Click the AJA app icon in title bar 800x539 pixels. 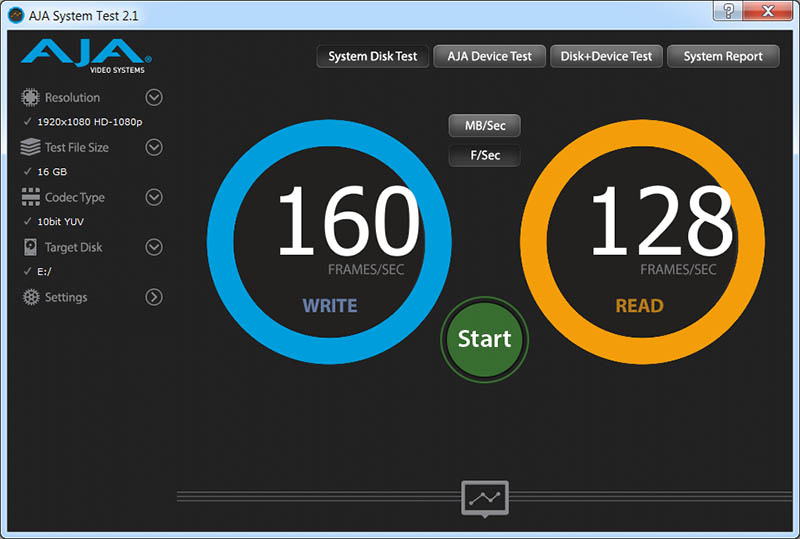tap(16, 15)
